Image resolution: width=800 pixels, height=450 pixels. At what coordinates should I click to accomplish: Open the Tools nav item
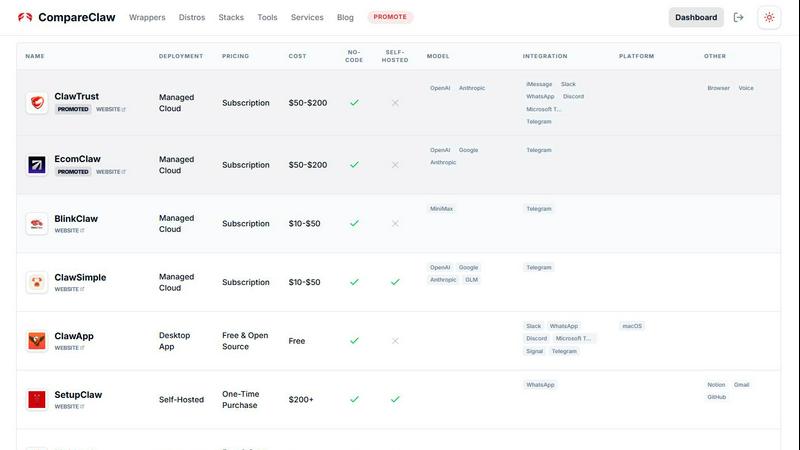click(x=267, y=17)
